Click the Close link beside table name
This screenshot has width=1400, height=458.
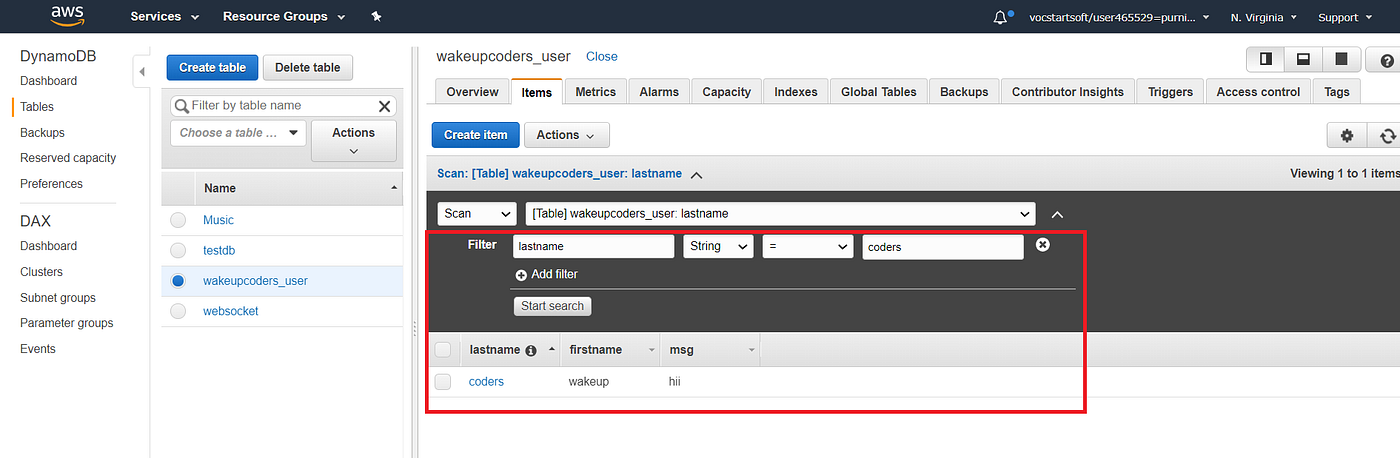(x=602, y=57)
